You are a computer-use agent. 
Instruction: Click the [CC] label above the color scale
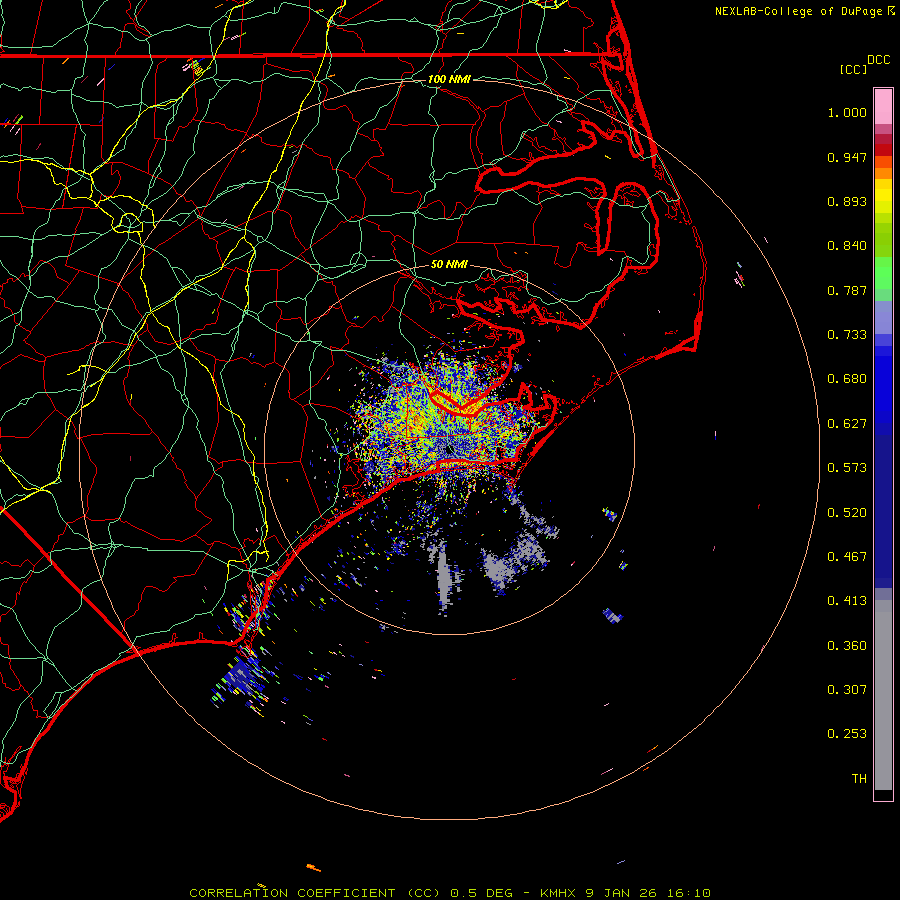tap(853, 69)
